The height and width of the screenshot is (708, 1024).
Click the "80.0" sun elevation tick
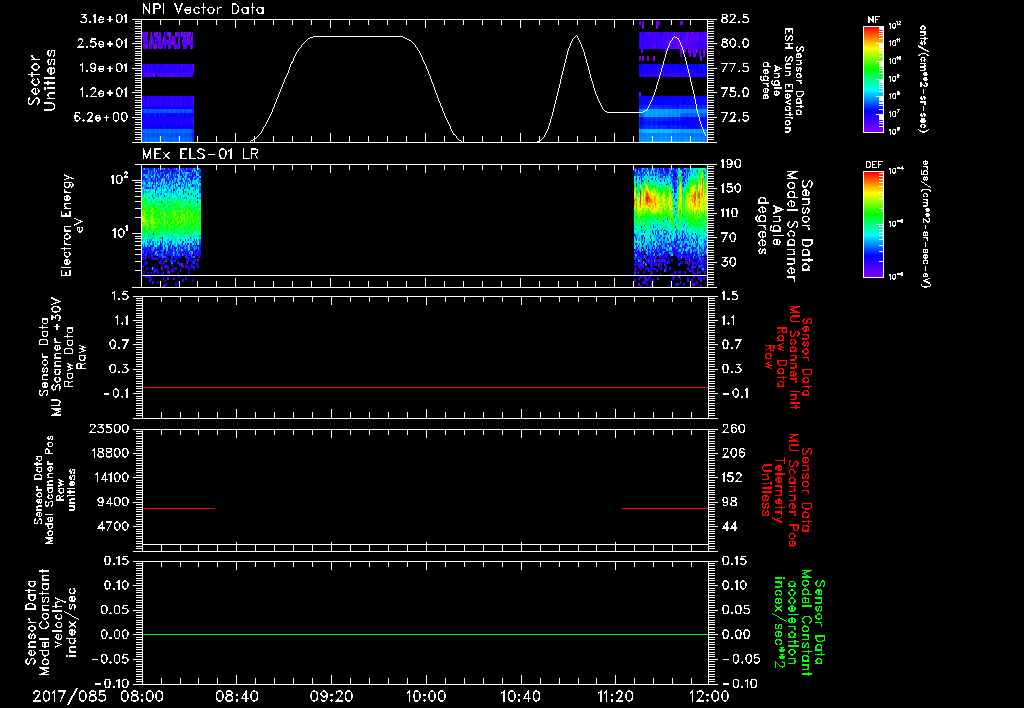click(x=735, y=43)
